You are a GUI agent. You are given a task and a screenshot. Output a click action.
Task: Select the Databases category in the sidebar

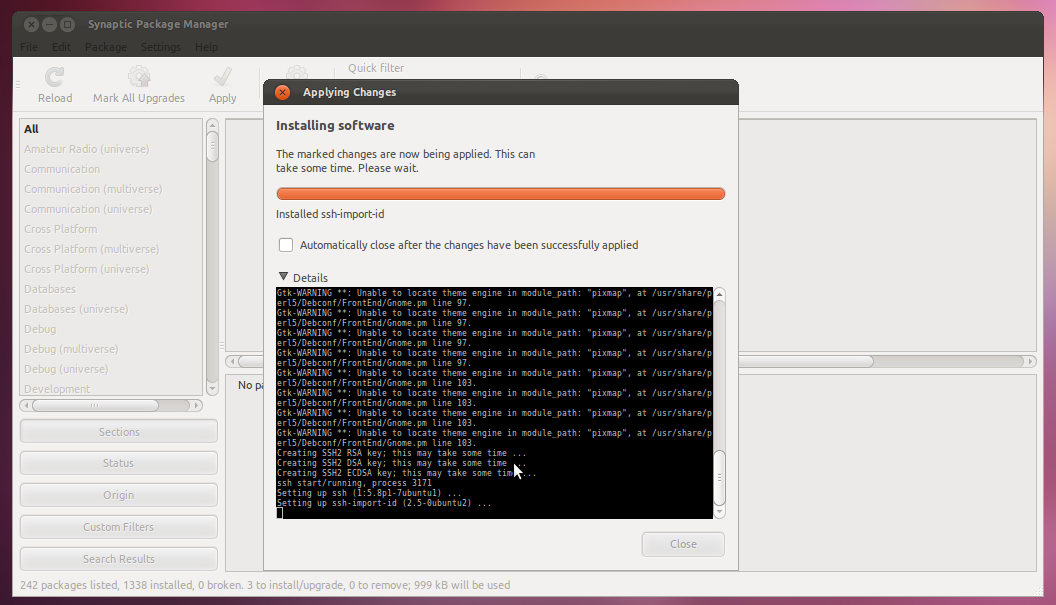[48, 288]
